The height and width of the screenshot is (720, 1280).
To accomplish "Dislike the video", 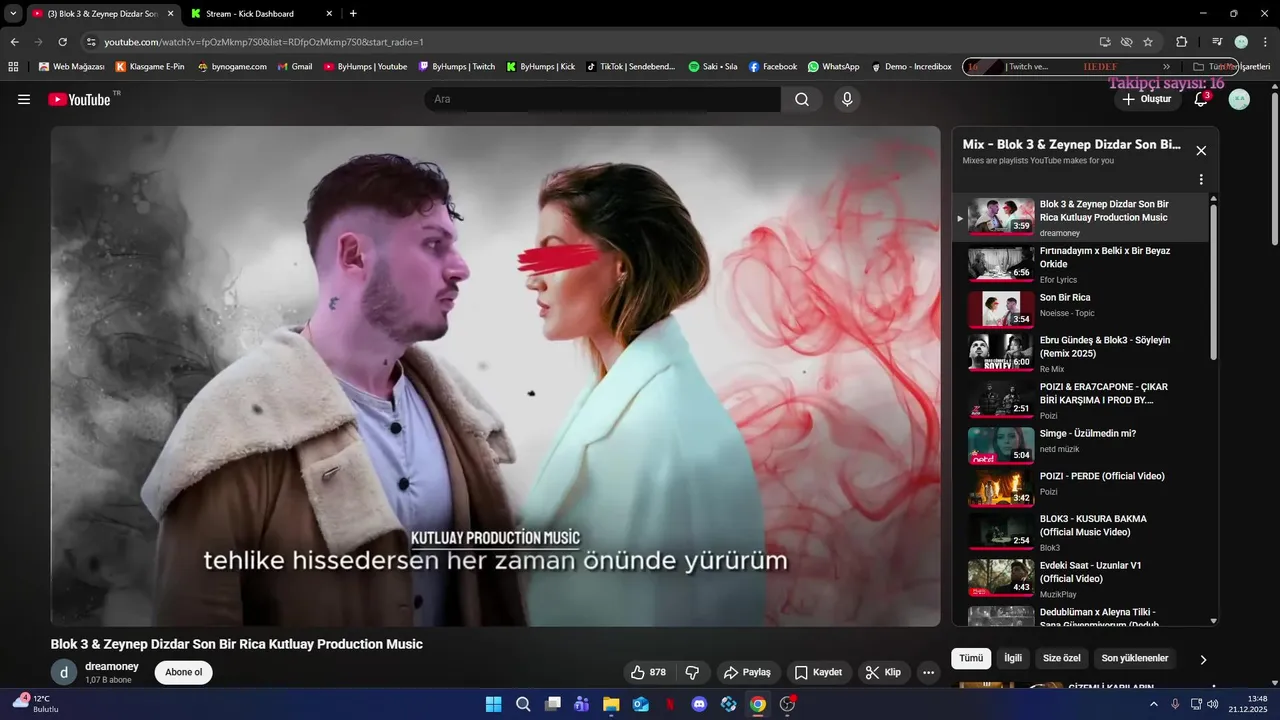I will (692, 672).
